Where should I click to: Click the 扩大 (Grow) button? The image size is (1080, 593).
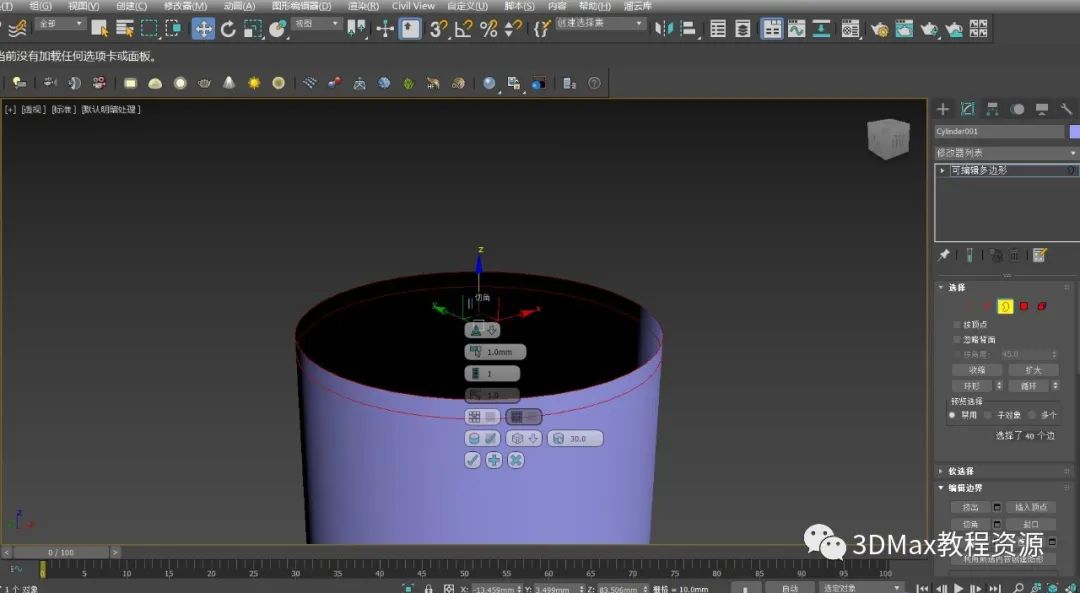[x=1032, y=370]
